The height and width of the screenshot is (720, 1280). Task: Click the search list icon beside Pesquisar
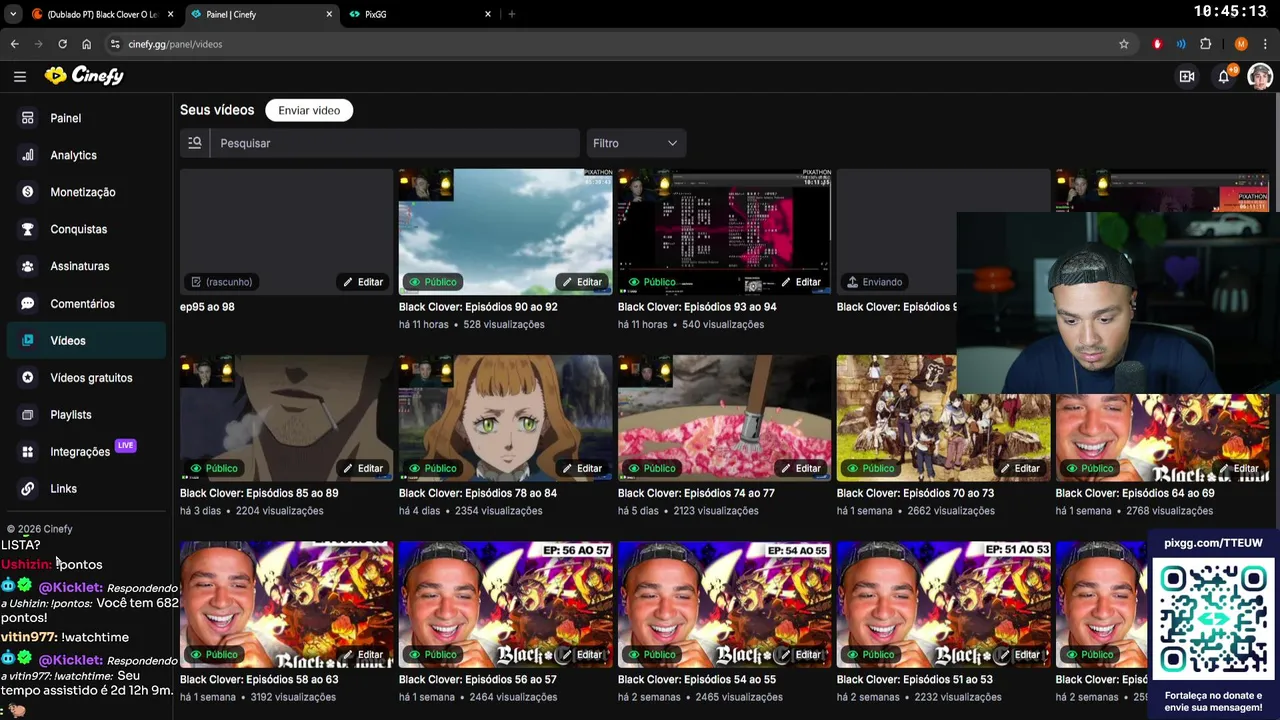tap(195, 143)
